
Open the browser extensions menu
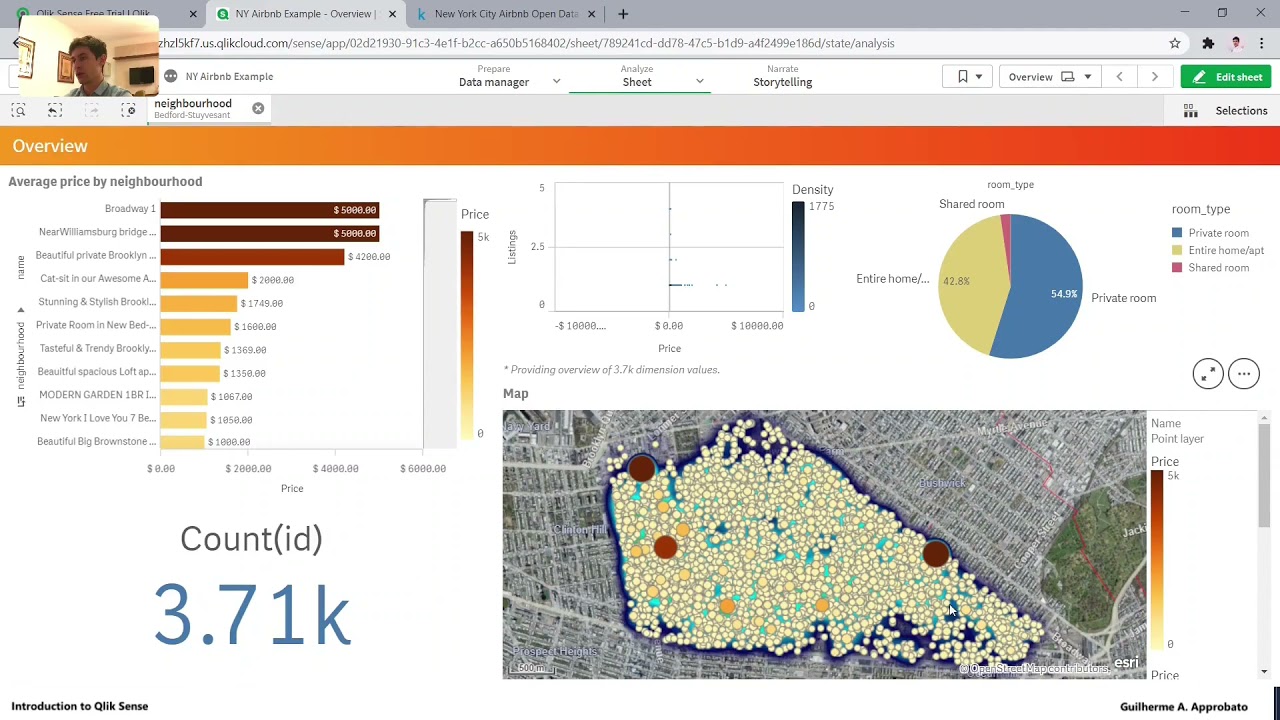point(1208,43)
